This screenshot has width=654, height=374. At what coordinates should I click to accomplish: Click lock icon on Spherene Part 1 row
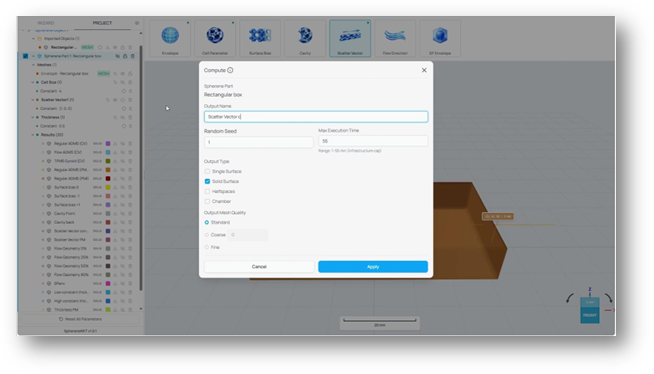(125, 56)
